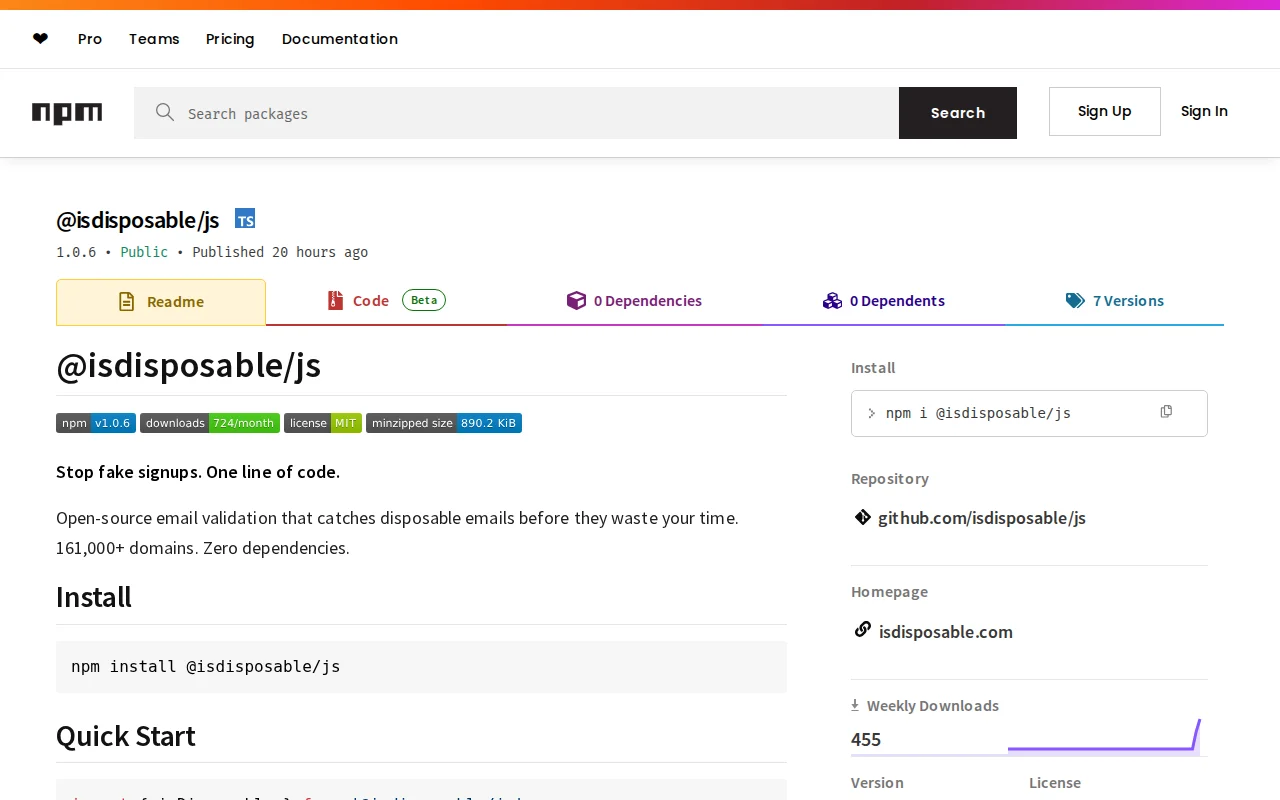Click the Dependencies cube icon
1280x800 pixels.
pyautogui.click(x=576, y=300)
